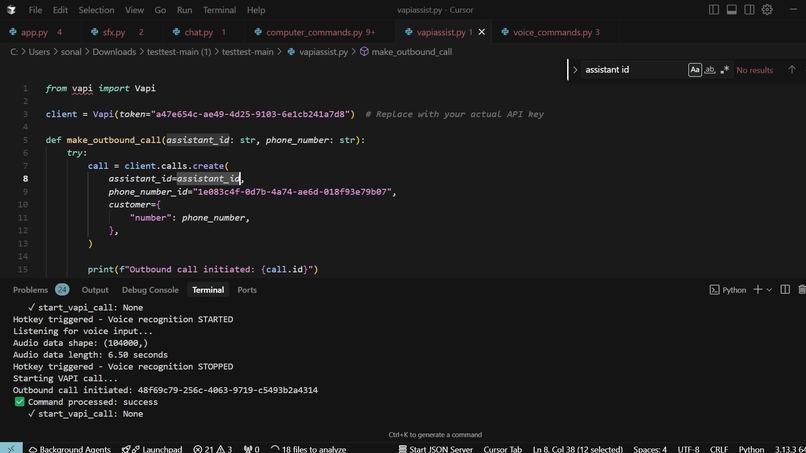Screen dimensions: 806x453
Task: Click 'testtest-main (1)' breadcrumb segment
Action: [x=179, y=51]
